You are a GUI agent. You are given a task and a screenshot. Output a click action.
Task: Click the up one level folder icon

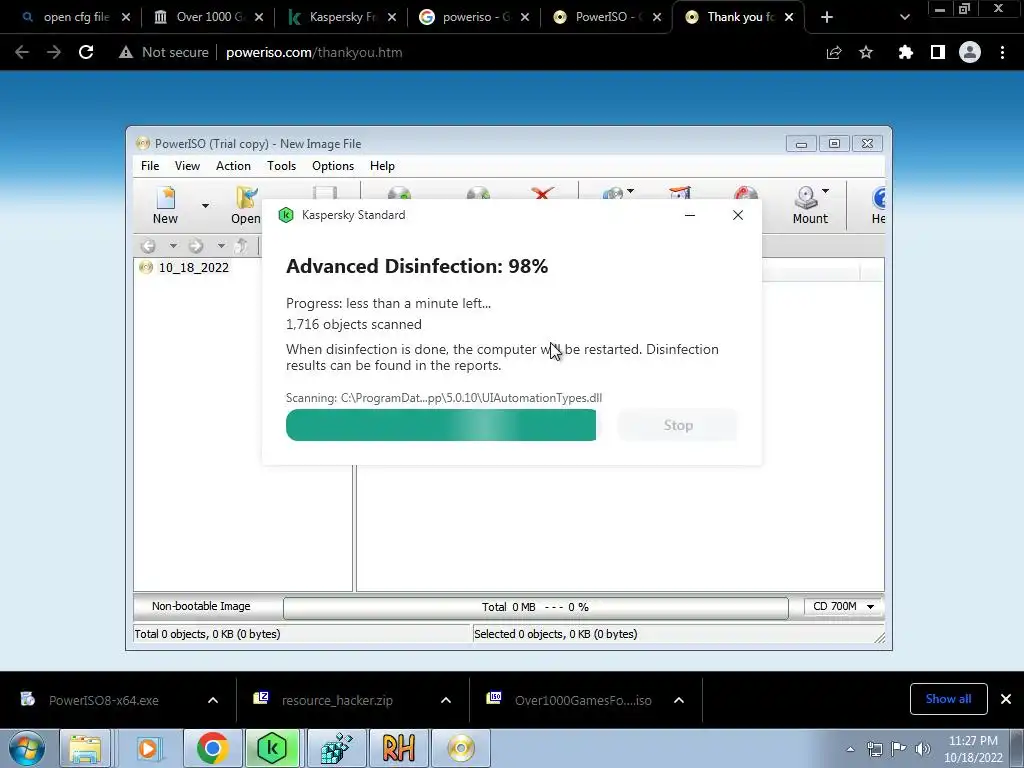tap(241, 246)
